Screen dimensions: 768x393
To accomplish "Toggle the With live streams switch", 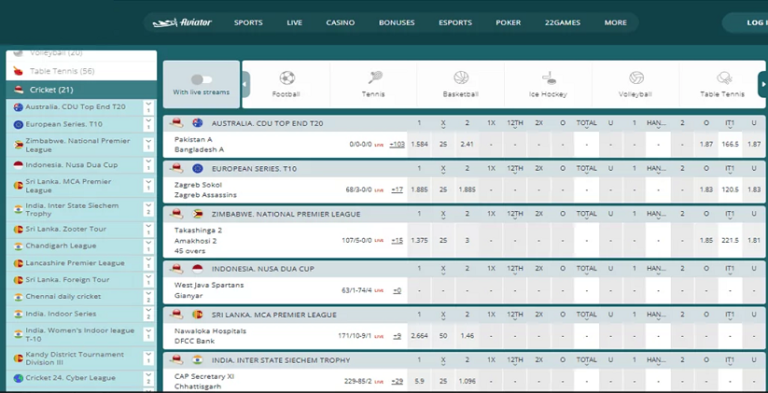I will click(x=201, y=79).
